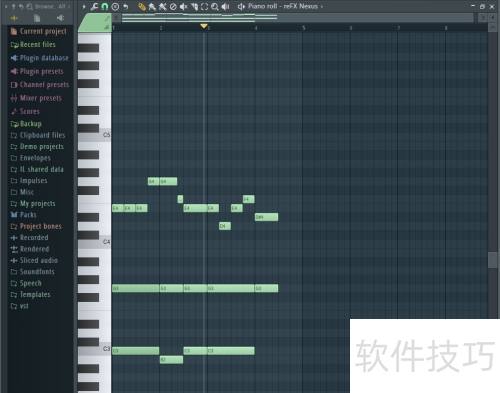The width and height of the screenshot is (500, 393).
Task: Open the Plugin presets folder
Action: 37,71
